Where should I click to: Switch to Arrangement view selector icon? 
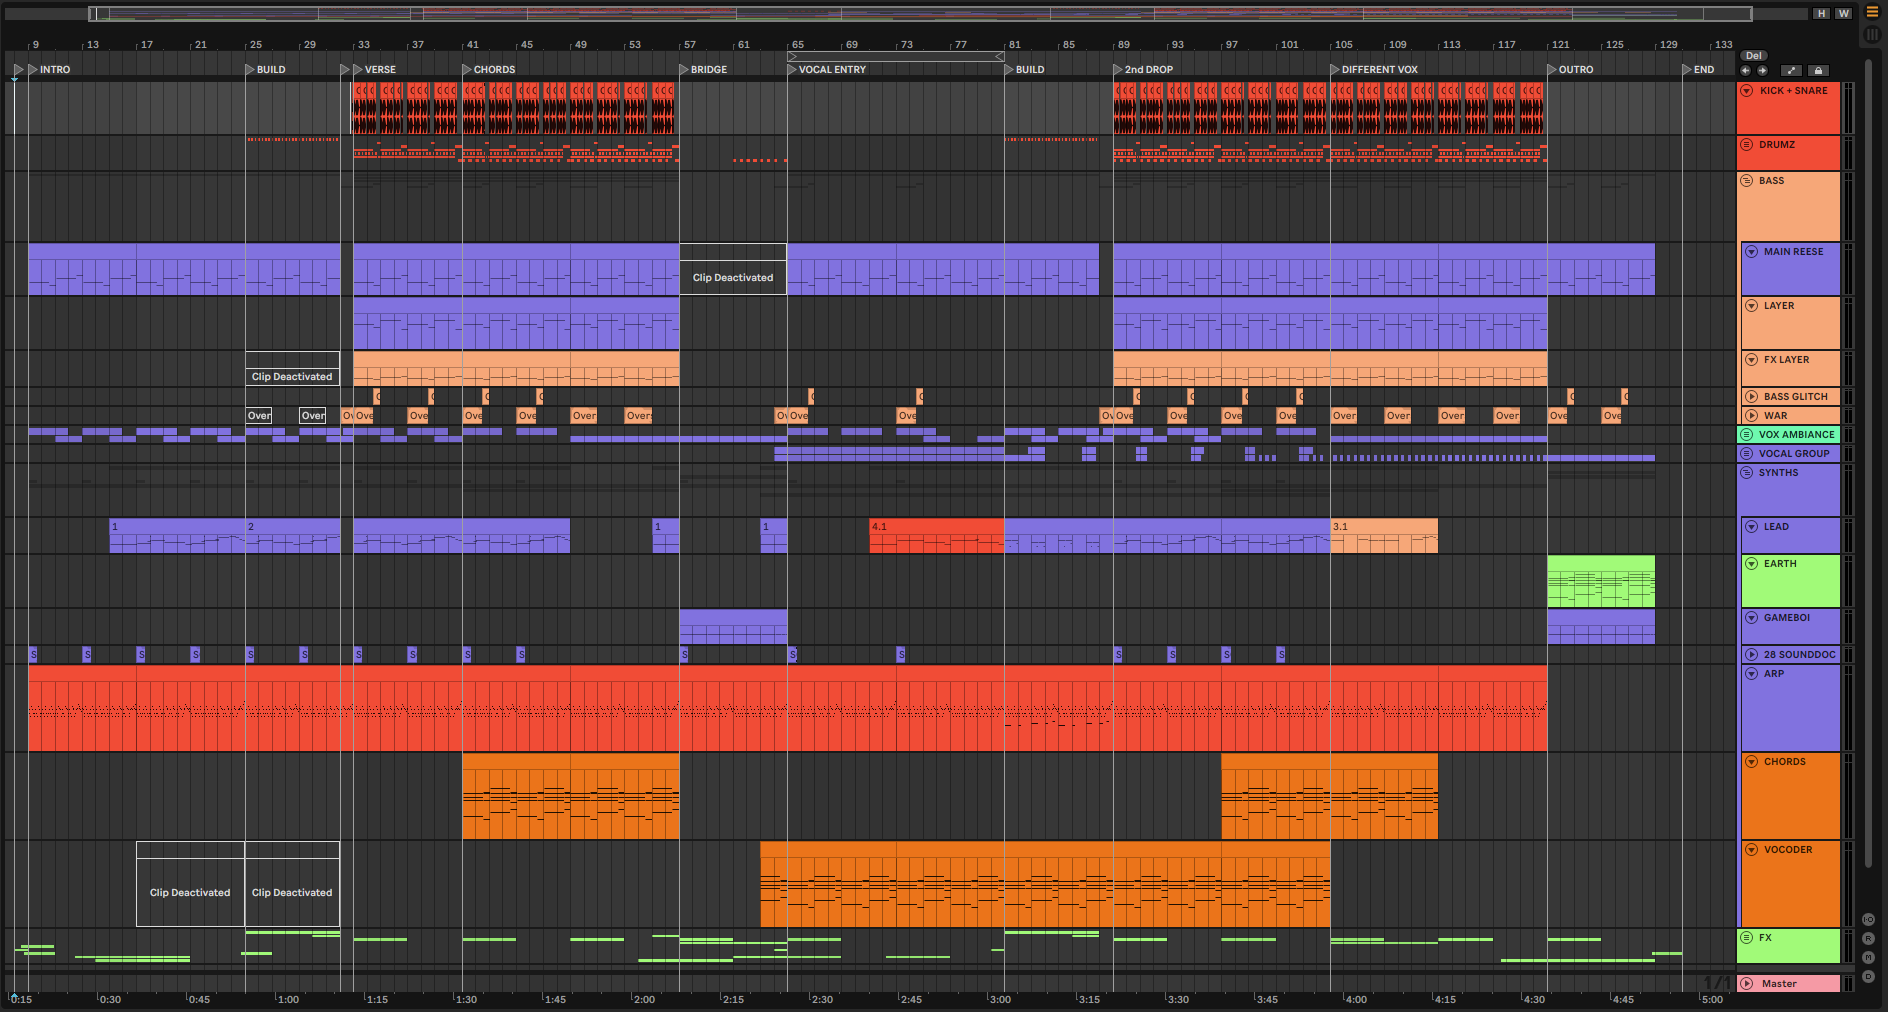pyautogui.click(x=1872, y=13)
